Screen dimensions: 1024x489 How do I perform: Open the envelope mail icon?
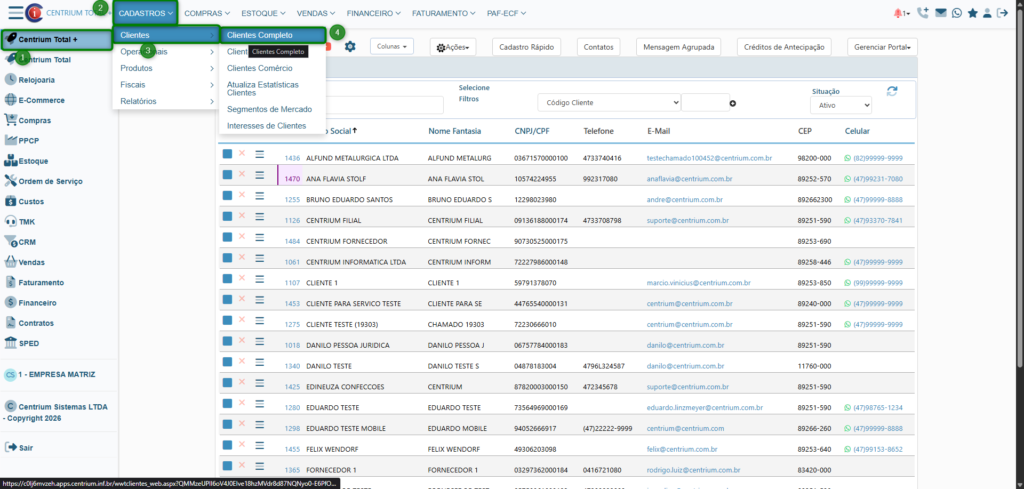[x=940, y=13]
